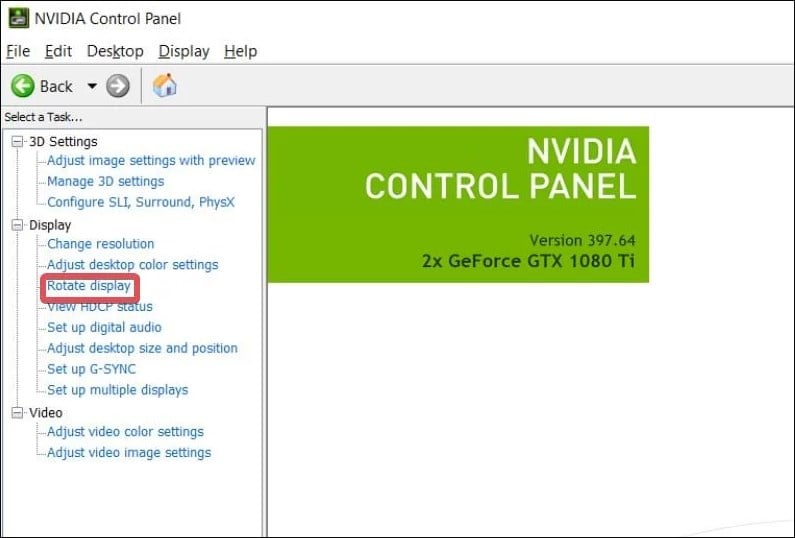Open the Help menu
The height and width of the screenshot is (538, 795).
tap(240, 51)
